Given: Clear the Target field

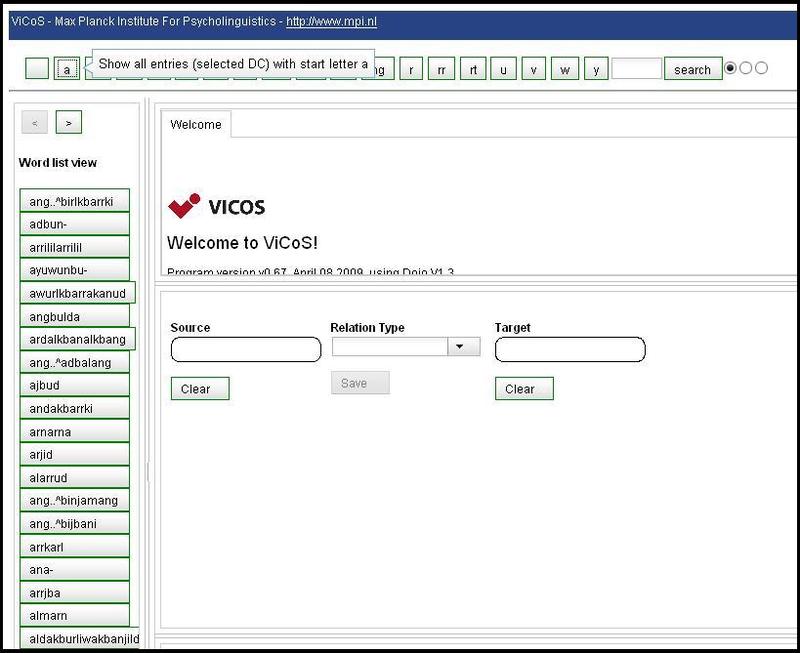Looking at the screenshot, I should [524, 389].
